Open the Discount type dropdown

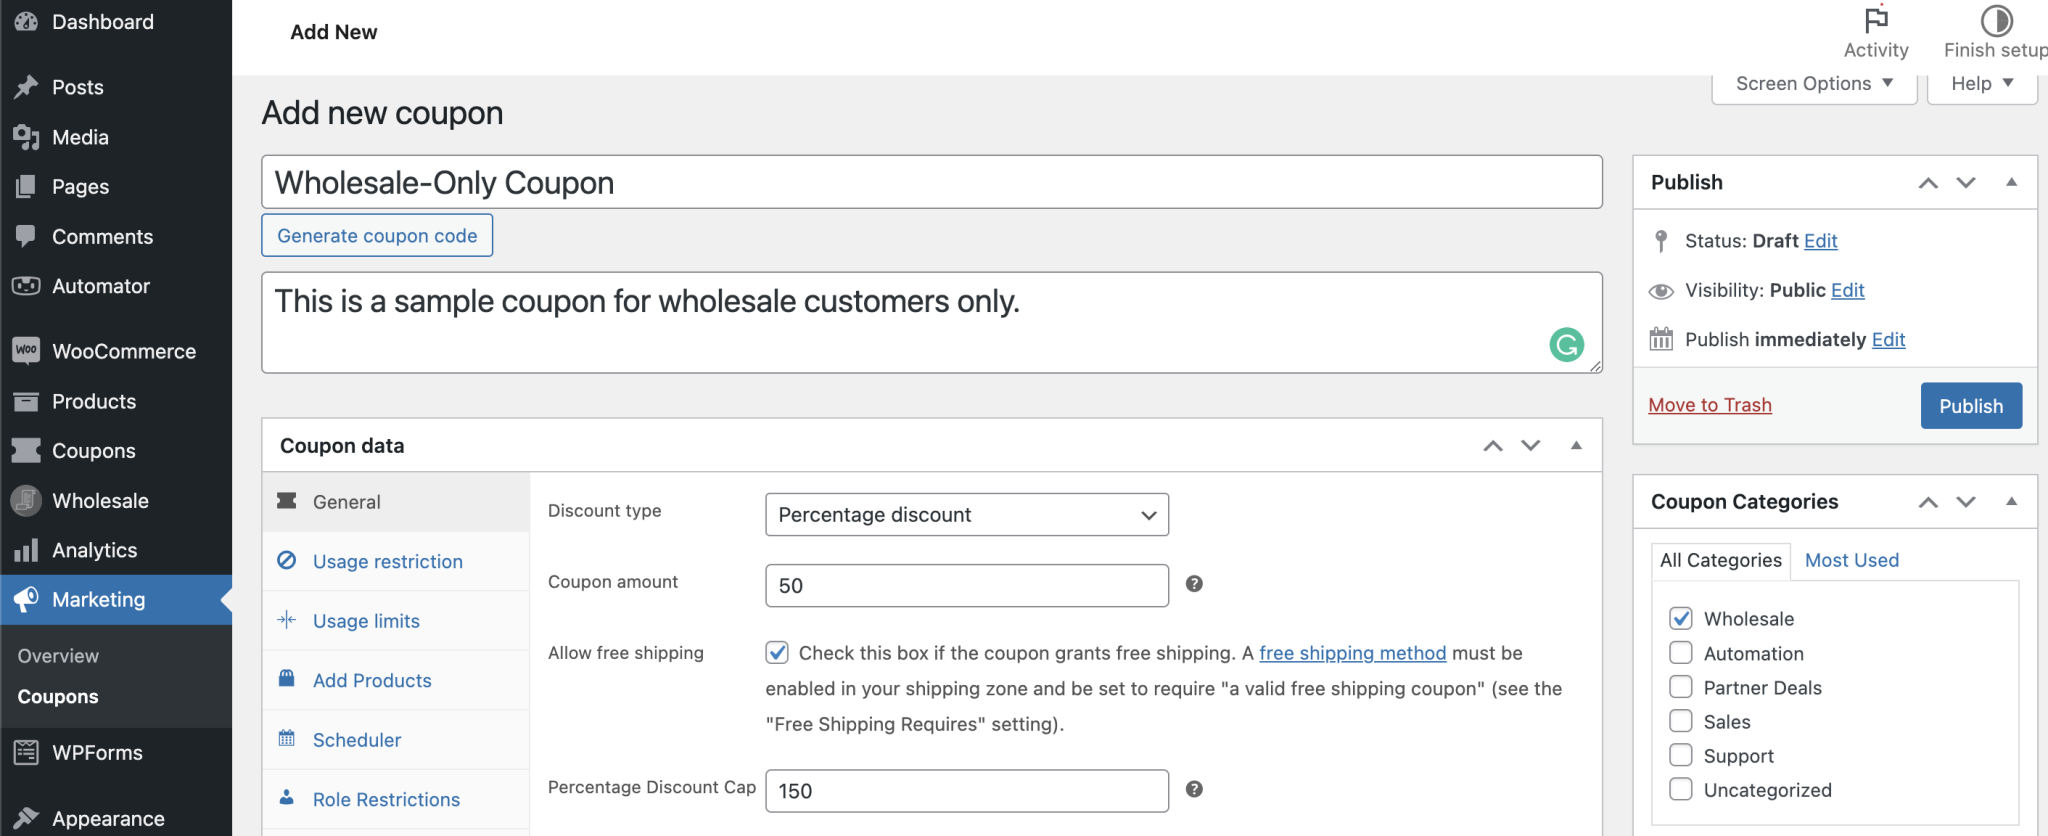pyautogui.click(x=966, y=514)
